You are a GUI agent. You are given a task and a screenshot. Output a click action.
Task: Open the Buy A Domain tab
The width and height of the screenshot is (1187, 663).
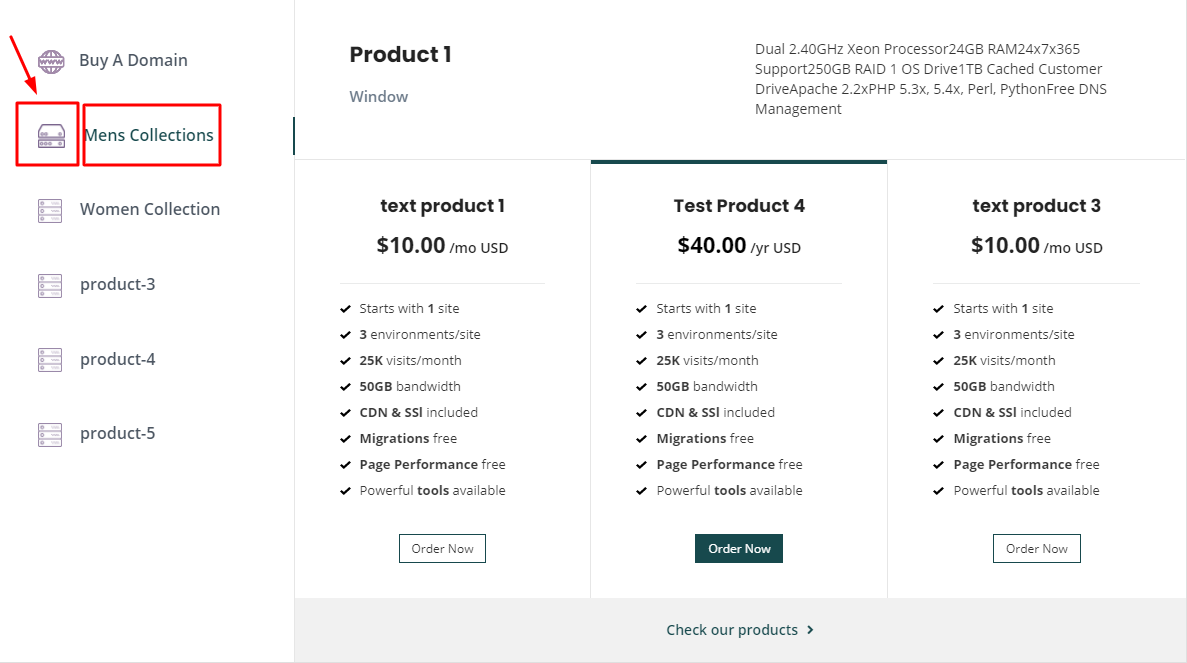[x=133, y=60]
